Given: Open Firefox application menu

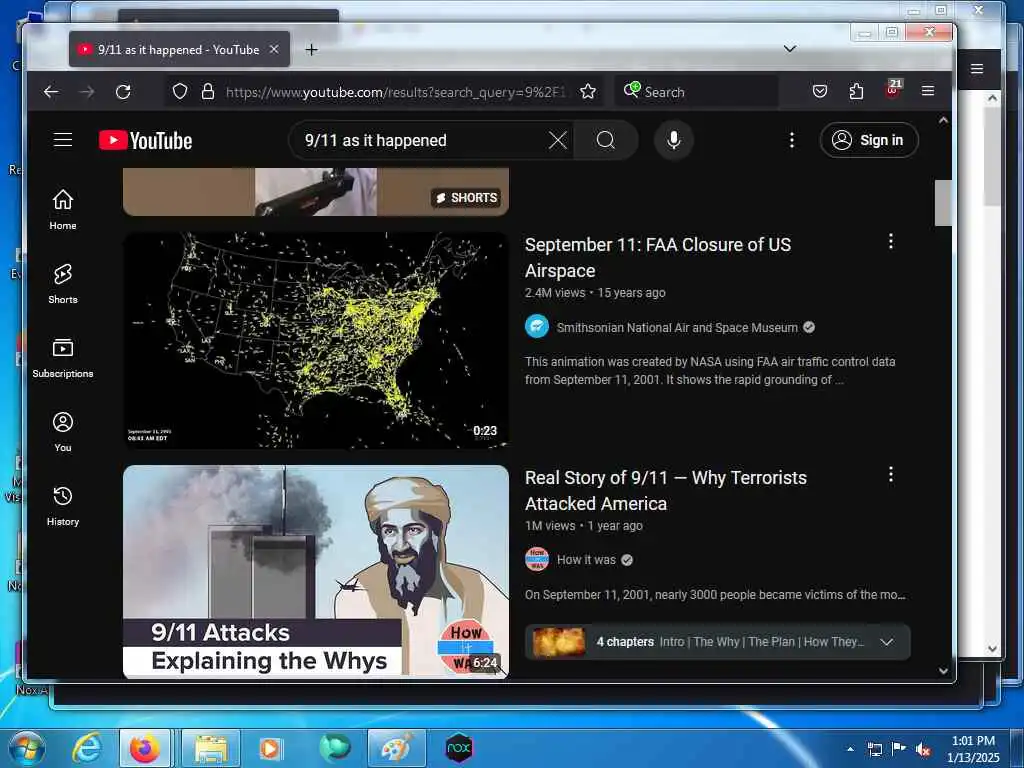Looking at the screenshot, I should point(928,90).
